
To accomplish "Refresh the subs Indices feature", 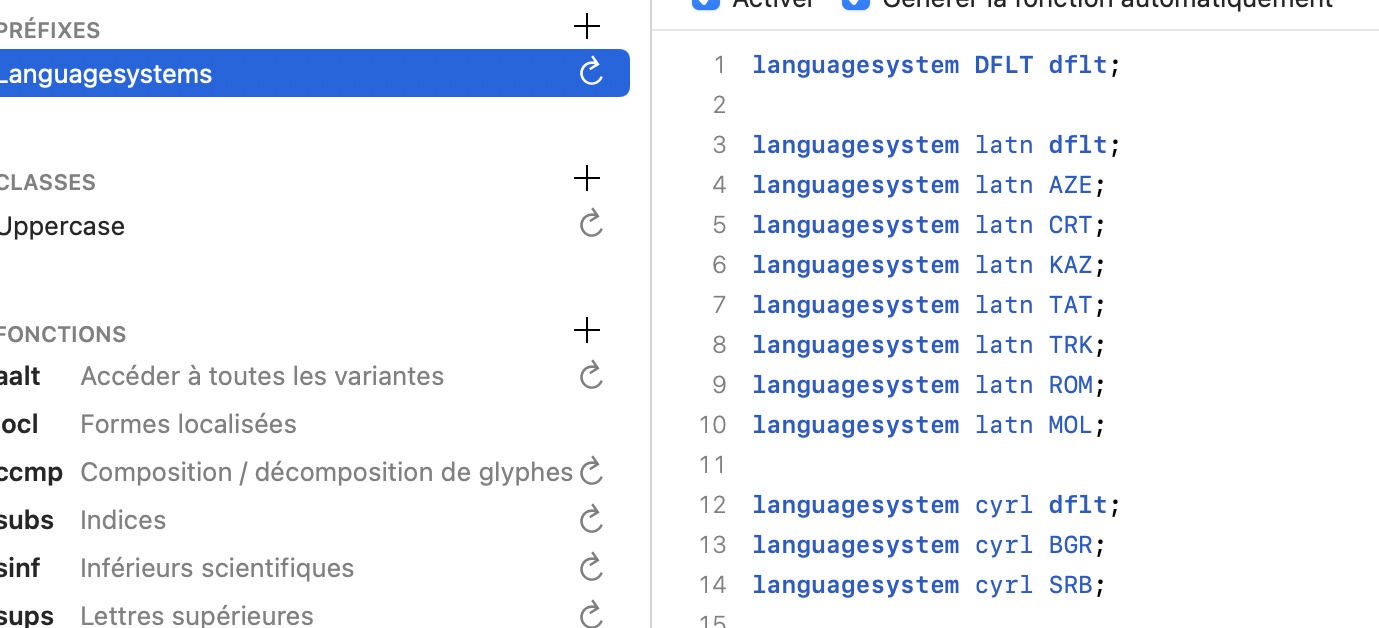I will click(x=591, y=519).
